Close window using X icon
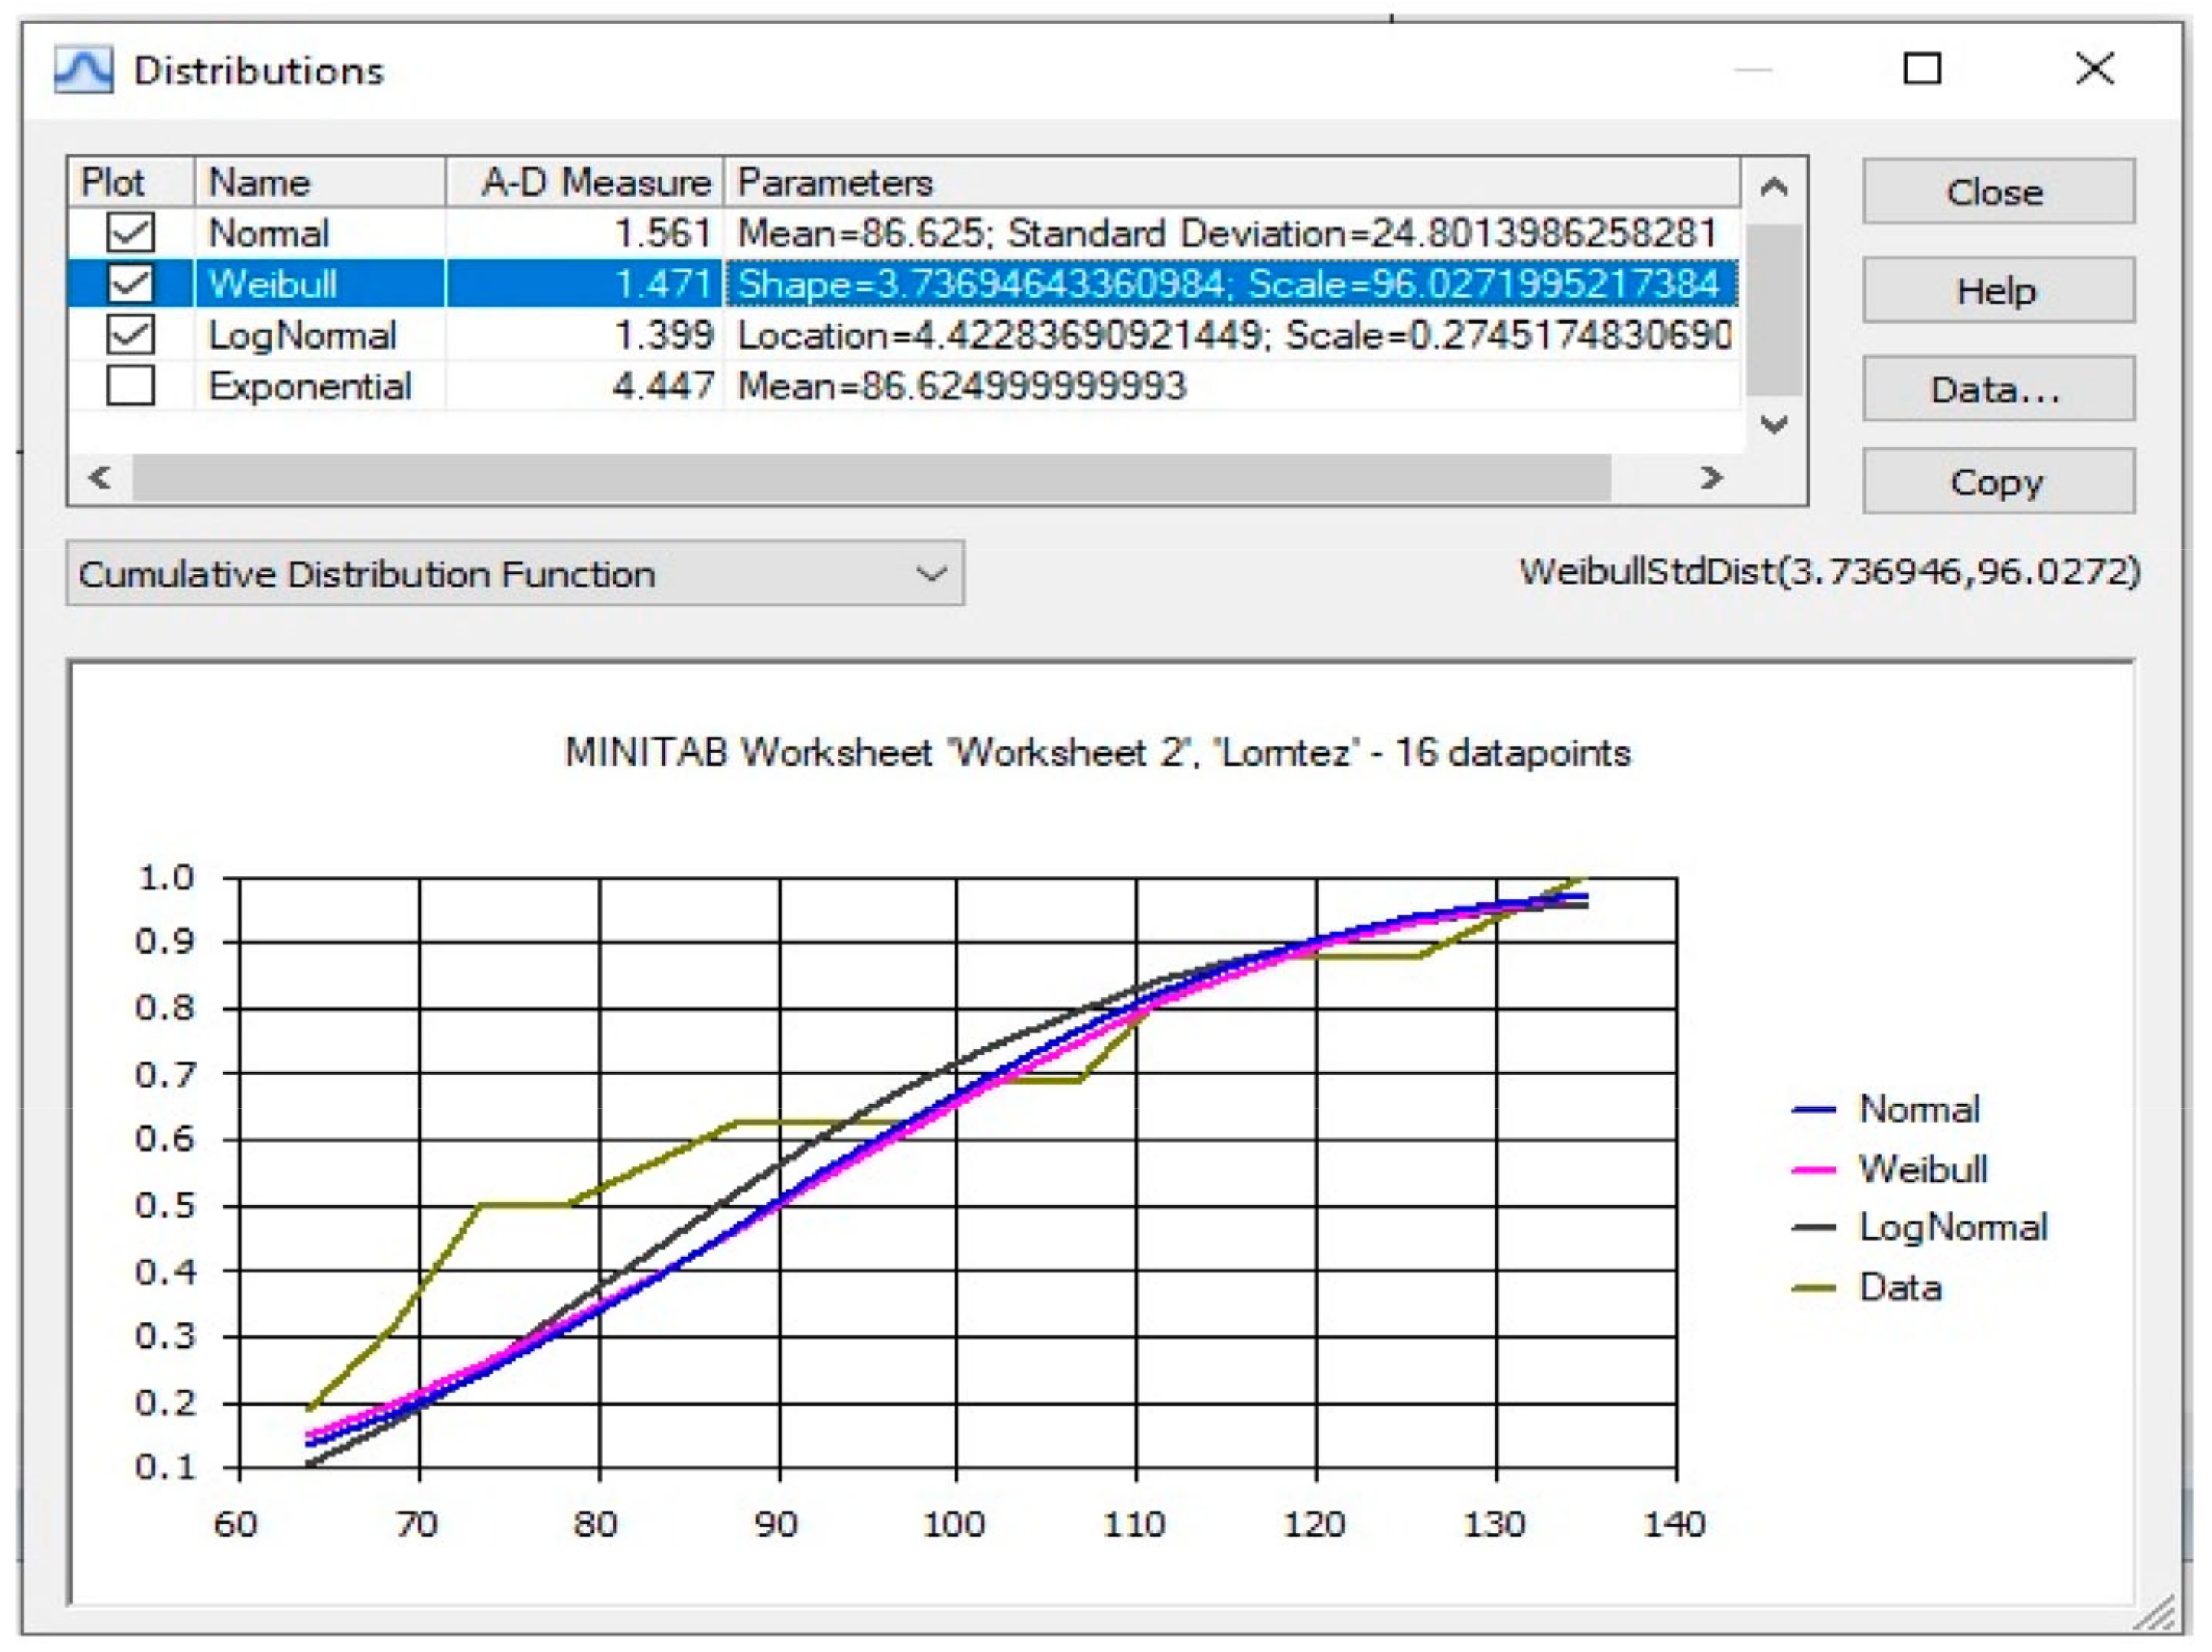Image resolution: width=2212 pixels, height=1652 pixels. pos(2094,69)
